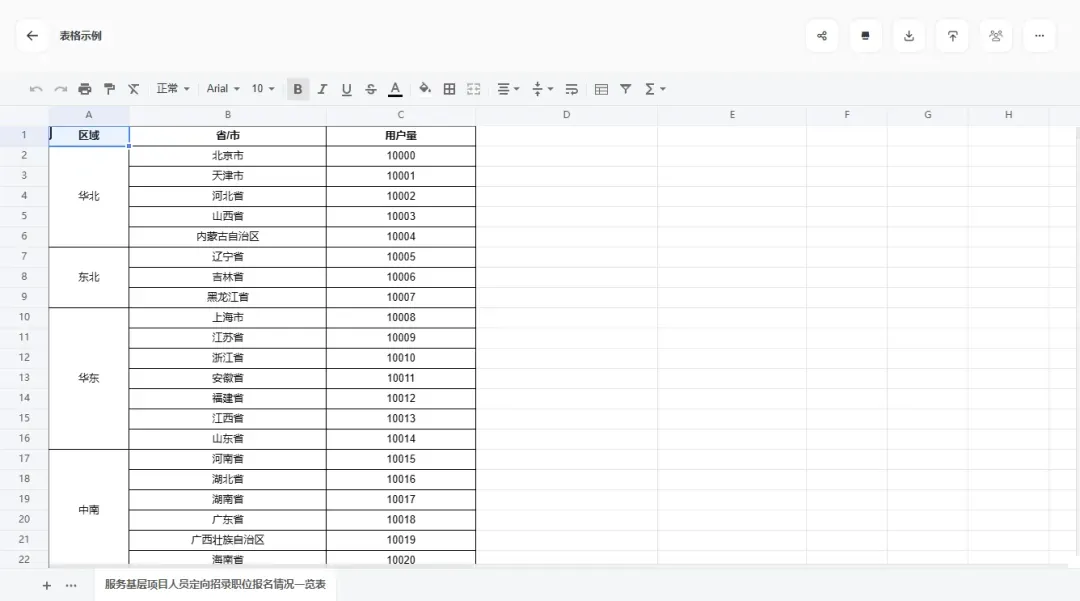Open vertical alignment dropdown
1080x601 pixels.
click(543, 89)
